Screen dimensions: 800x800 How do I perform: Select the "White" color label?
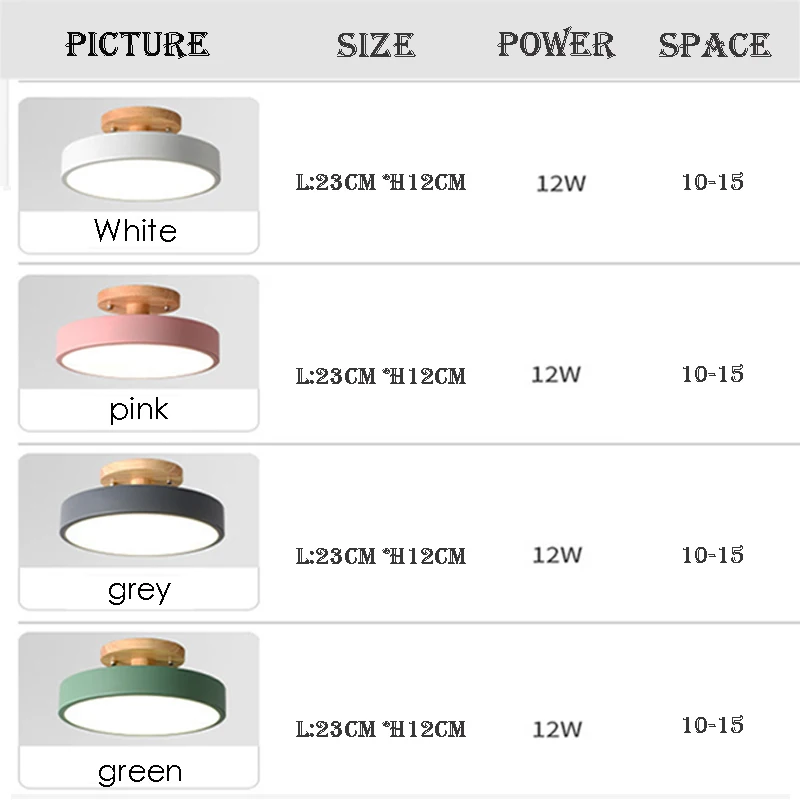point(136,231)
